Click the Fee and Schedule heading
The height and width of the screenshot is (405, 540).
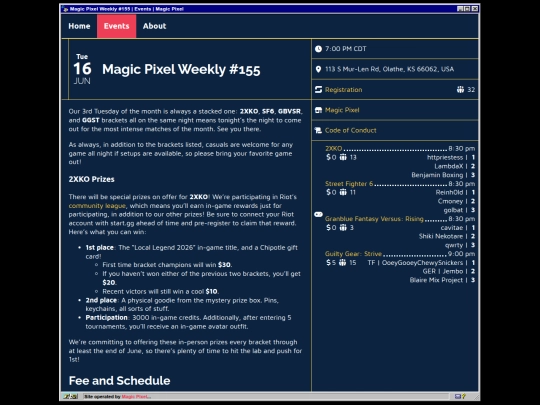119,381
